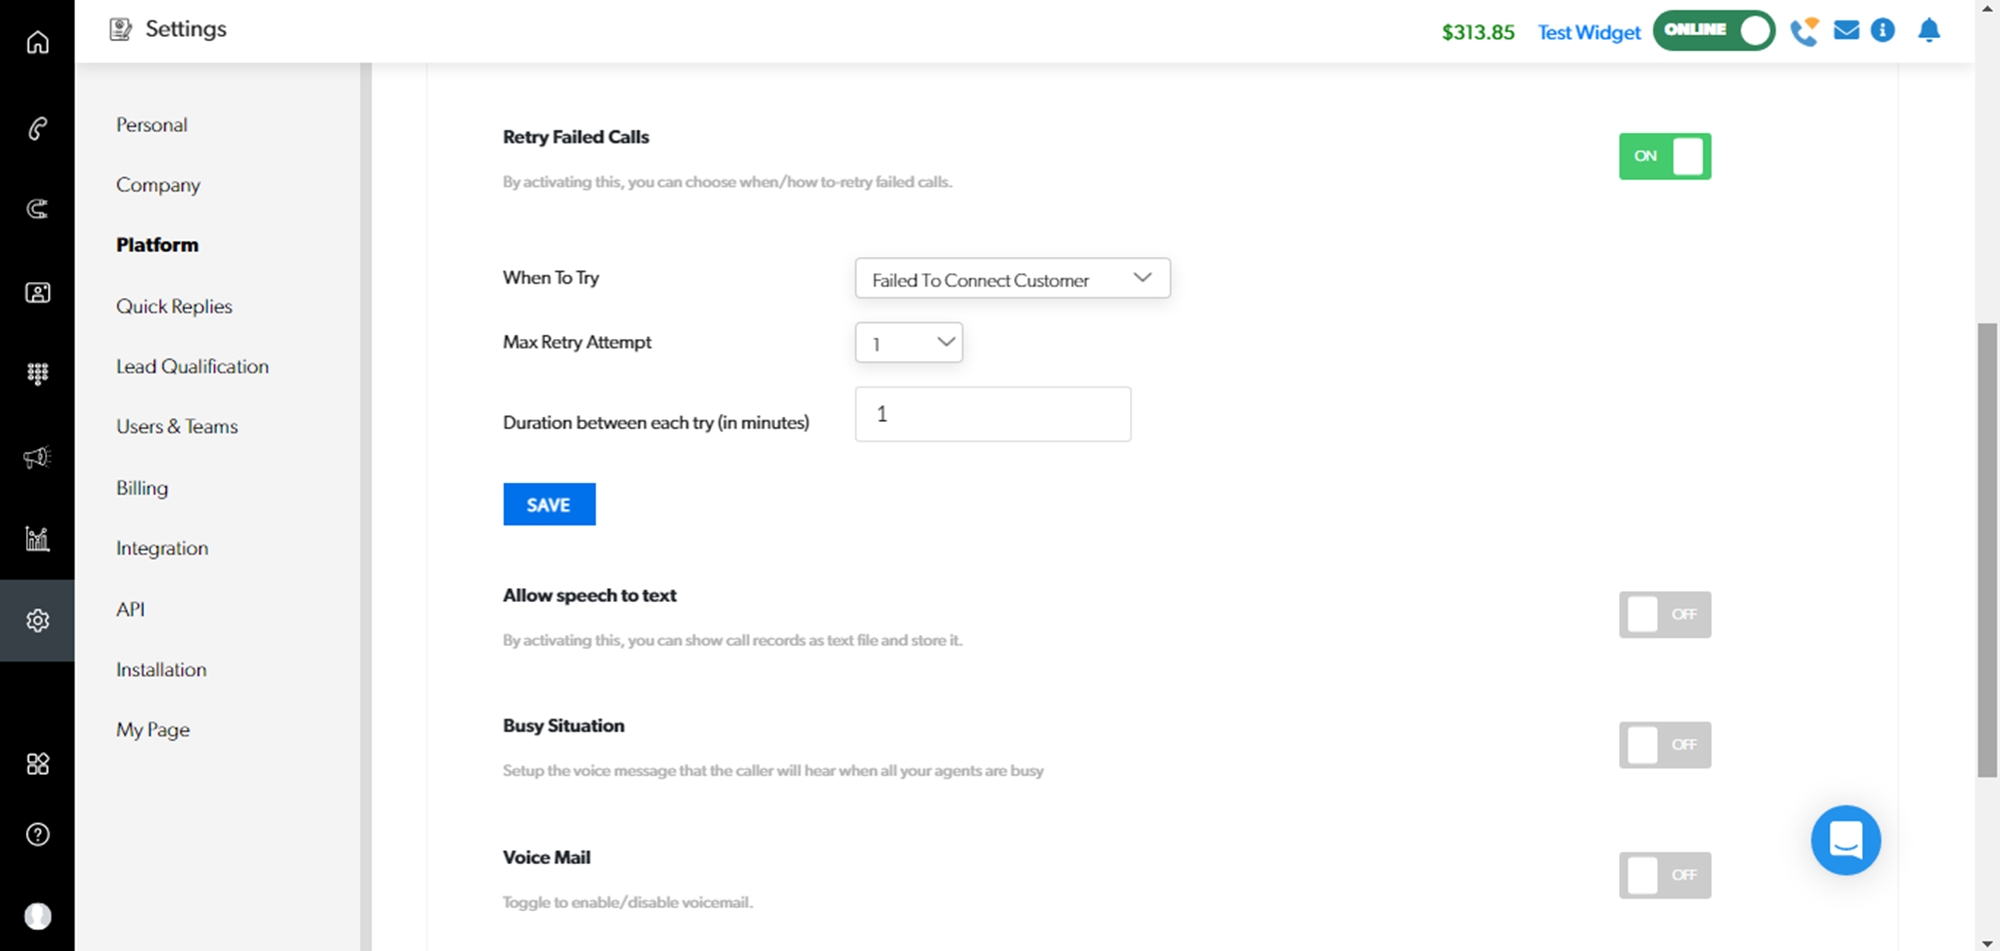The width and height of the screenshot is (2000, 951).
Task: Open the envelope messages icon
Action: [x=1846, y=31]
